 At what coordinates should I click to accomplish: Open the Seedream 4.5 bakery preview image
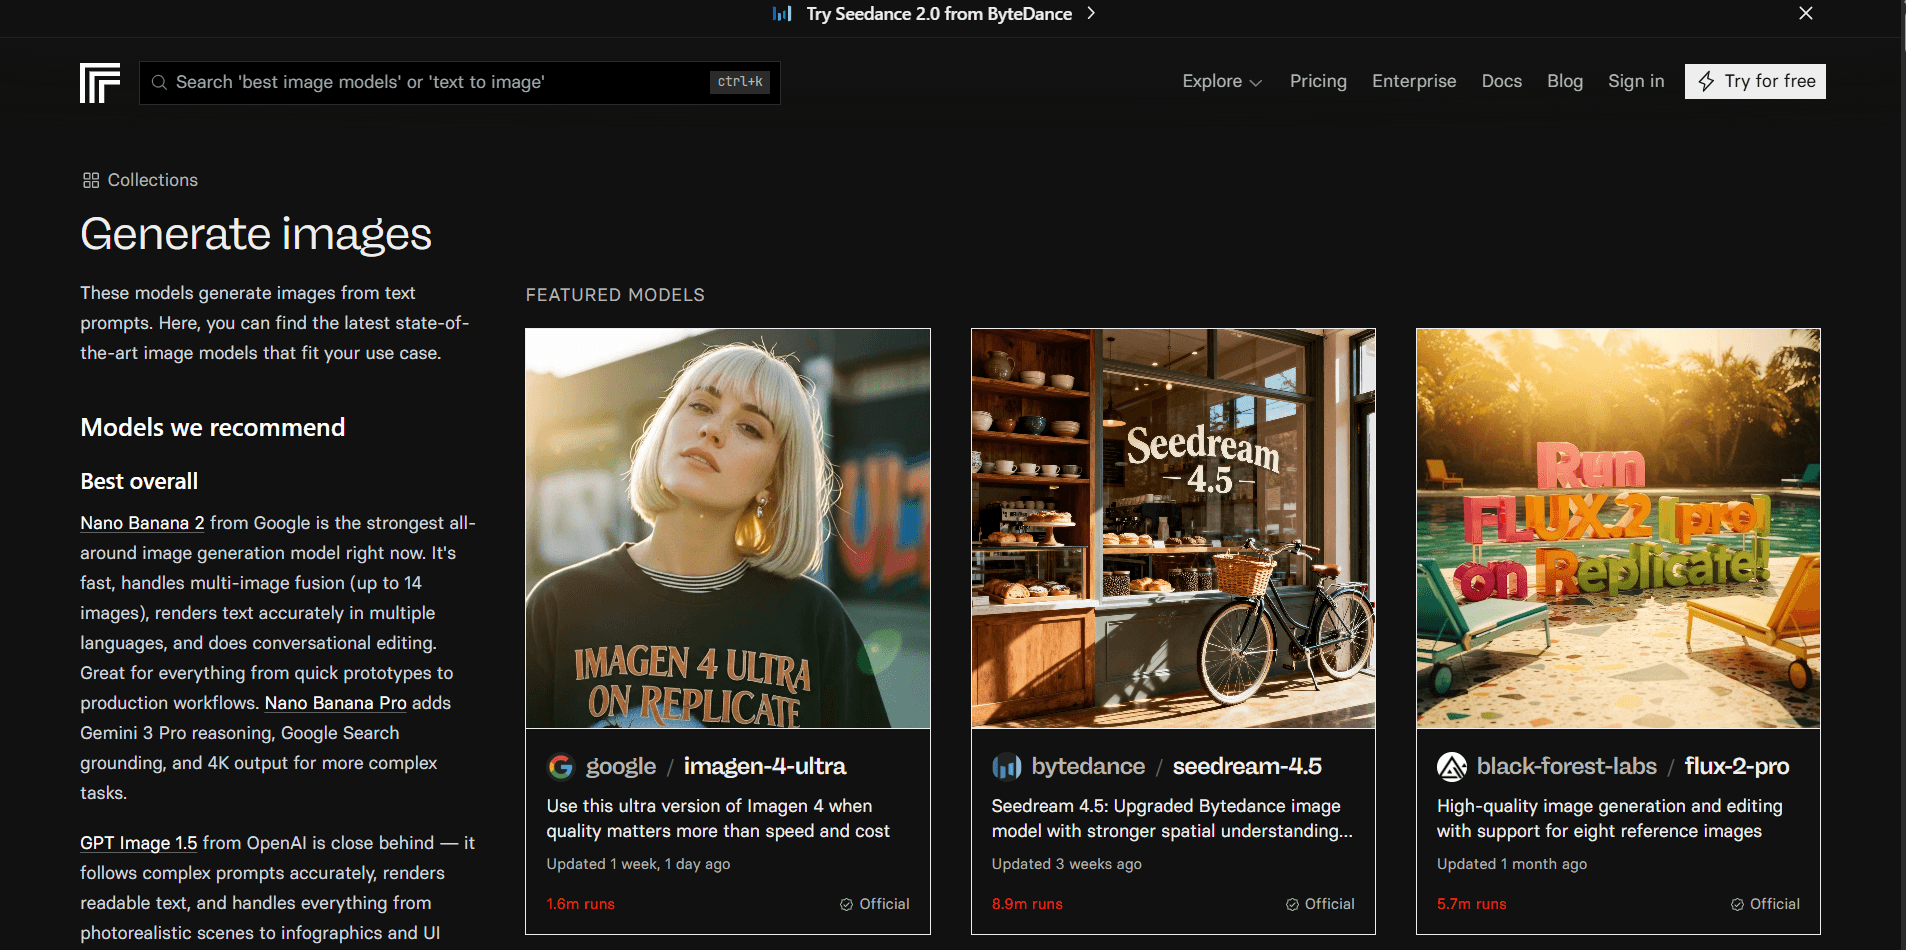[1173, 528]
